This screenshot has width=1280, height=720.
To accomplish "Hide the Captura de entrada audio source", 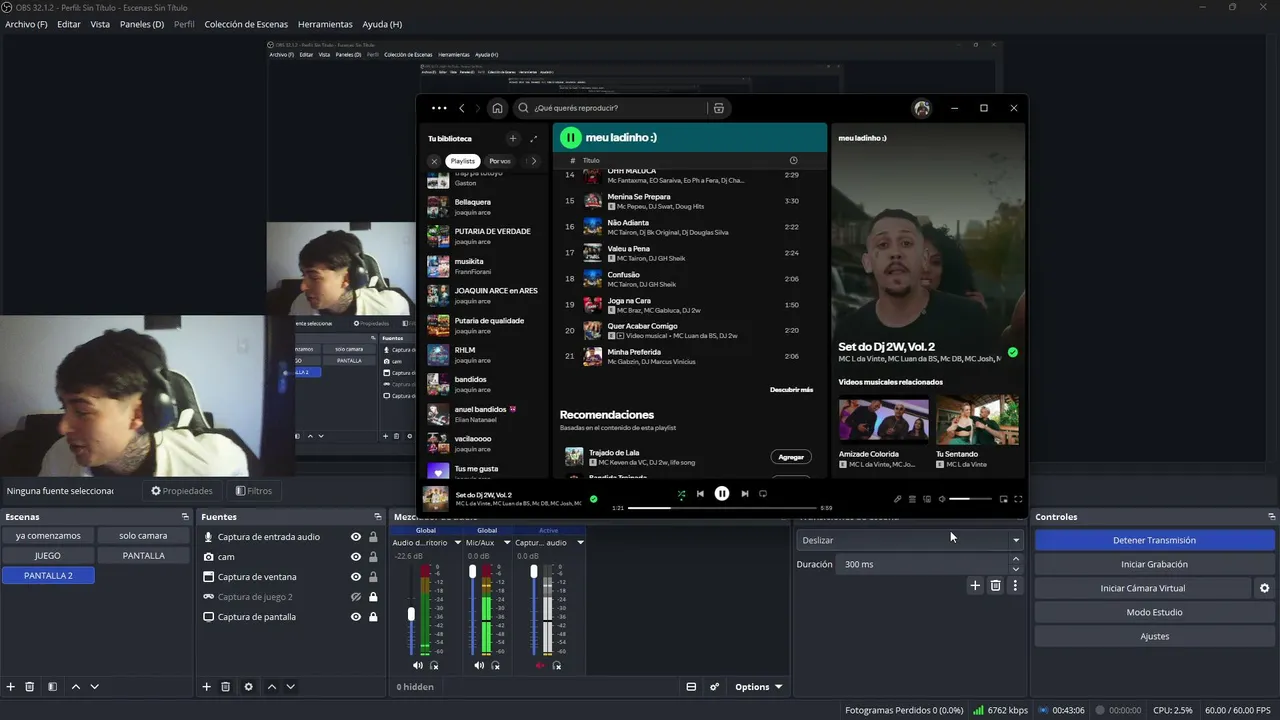I will click(356, 537).
